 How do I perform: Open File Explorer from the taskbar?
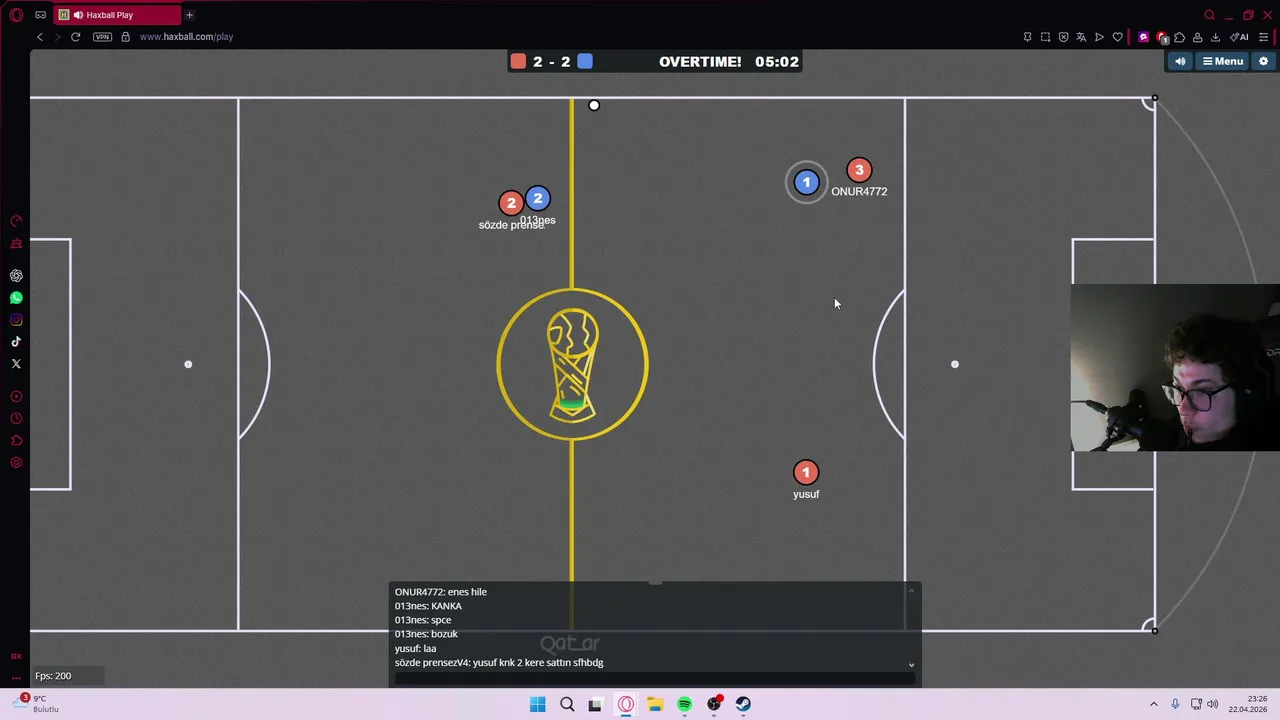pos(655,704)
